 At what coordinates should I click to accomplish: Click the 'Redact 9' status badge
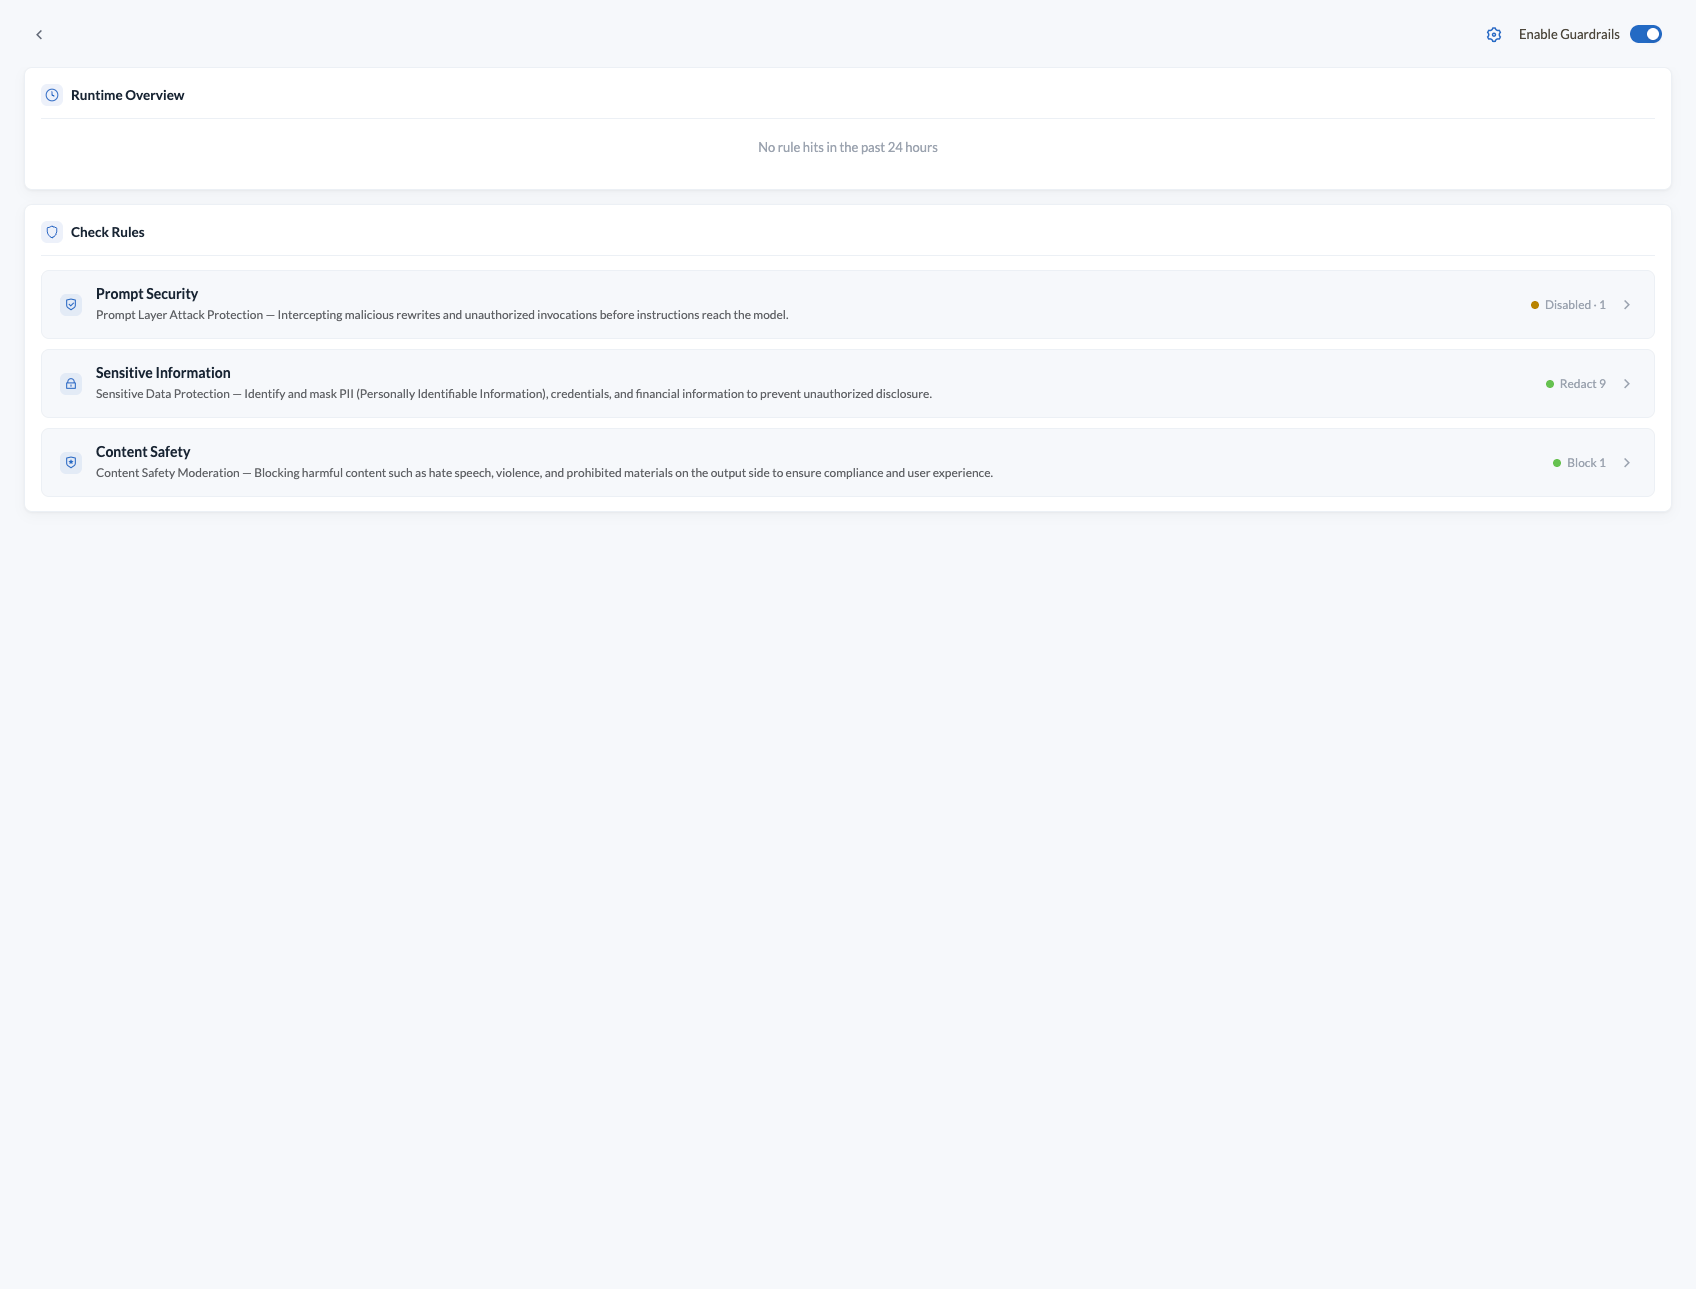pos(1576,384)
